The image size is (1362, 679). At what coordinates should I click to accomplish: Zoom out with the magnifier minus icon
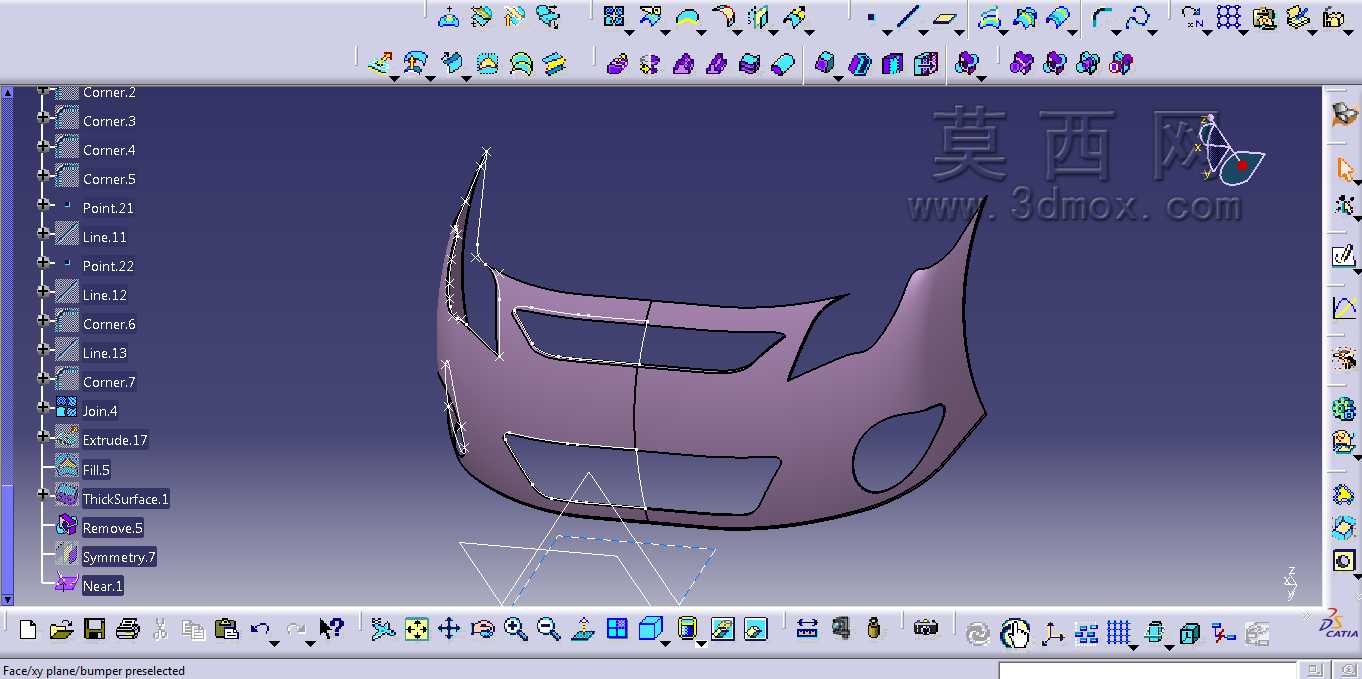click(x=549, y=629)
